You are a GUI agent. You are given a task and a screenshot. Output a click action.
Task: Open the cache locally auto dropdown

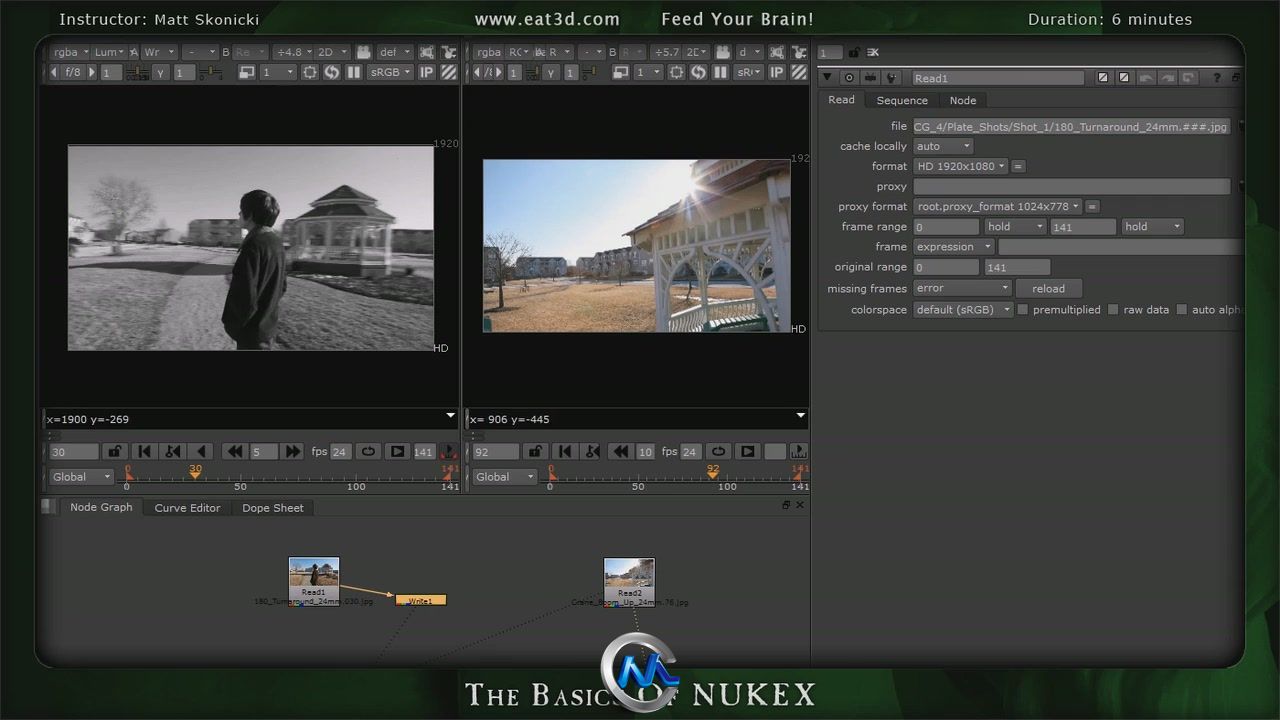point(942,146)
